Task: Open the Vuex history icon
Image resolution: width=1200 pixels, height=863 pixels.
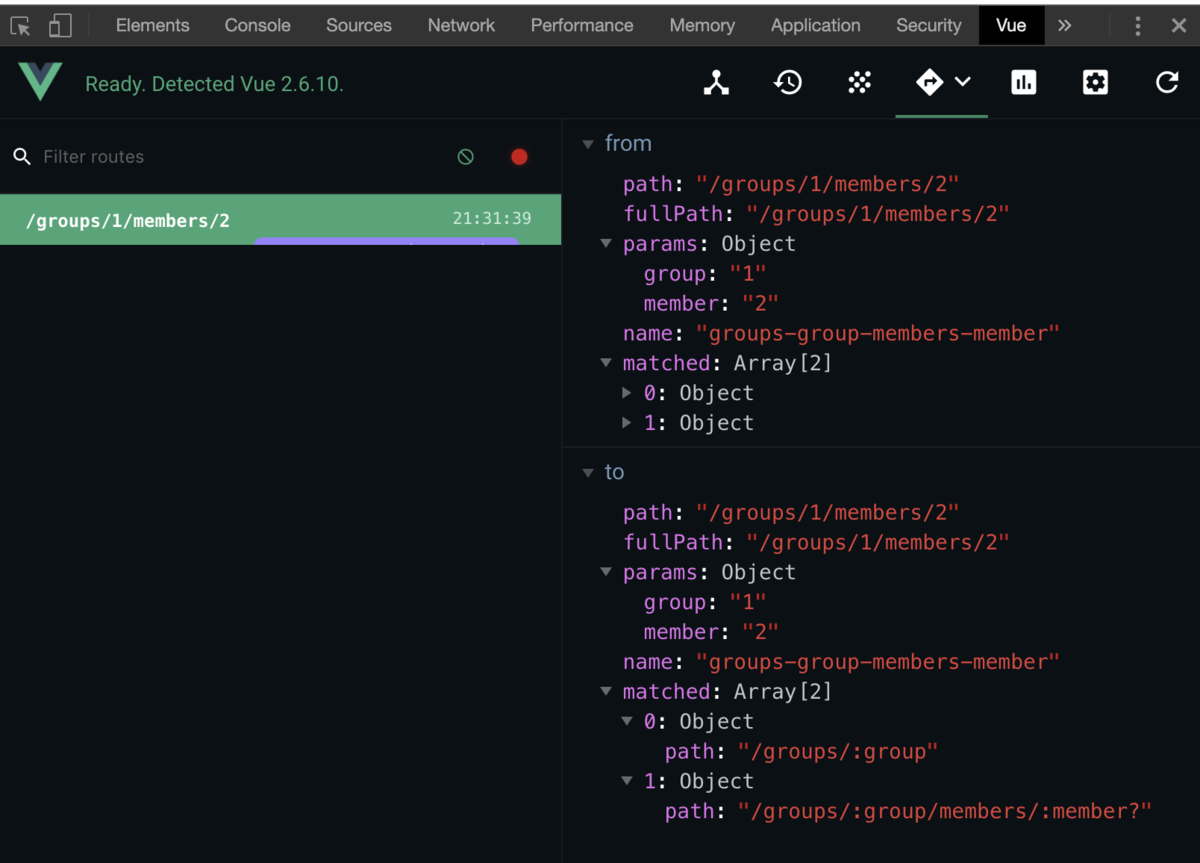Action: 788,83
